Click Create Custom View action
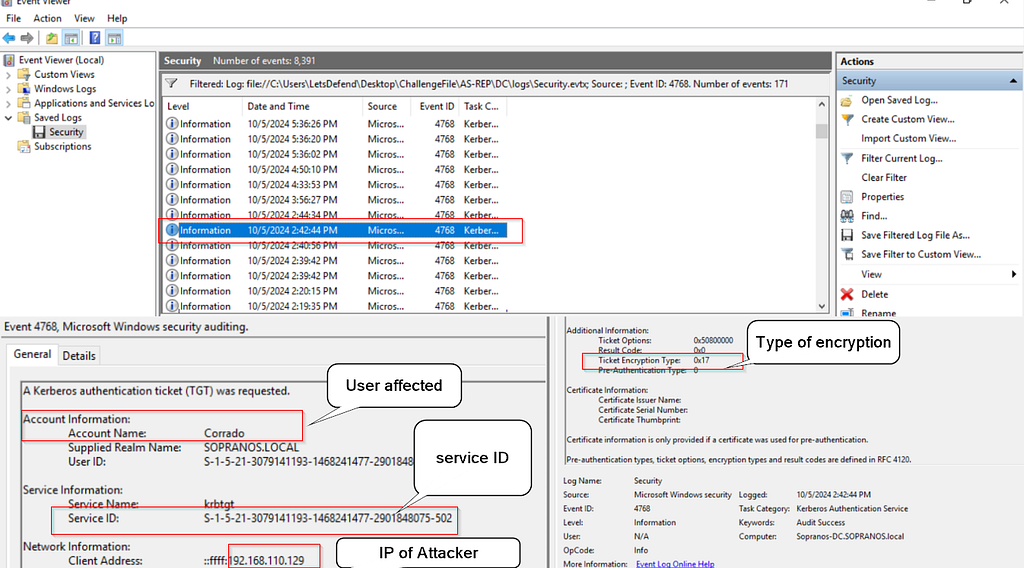This screenshot has width=1024, height=568. point(908,119)
